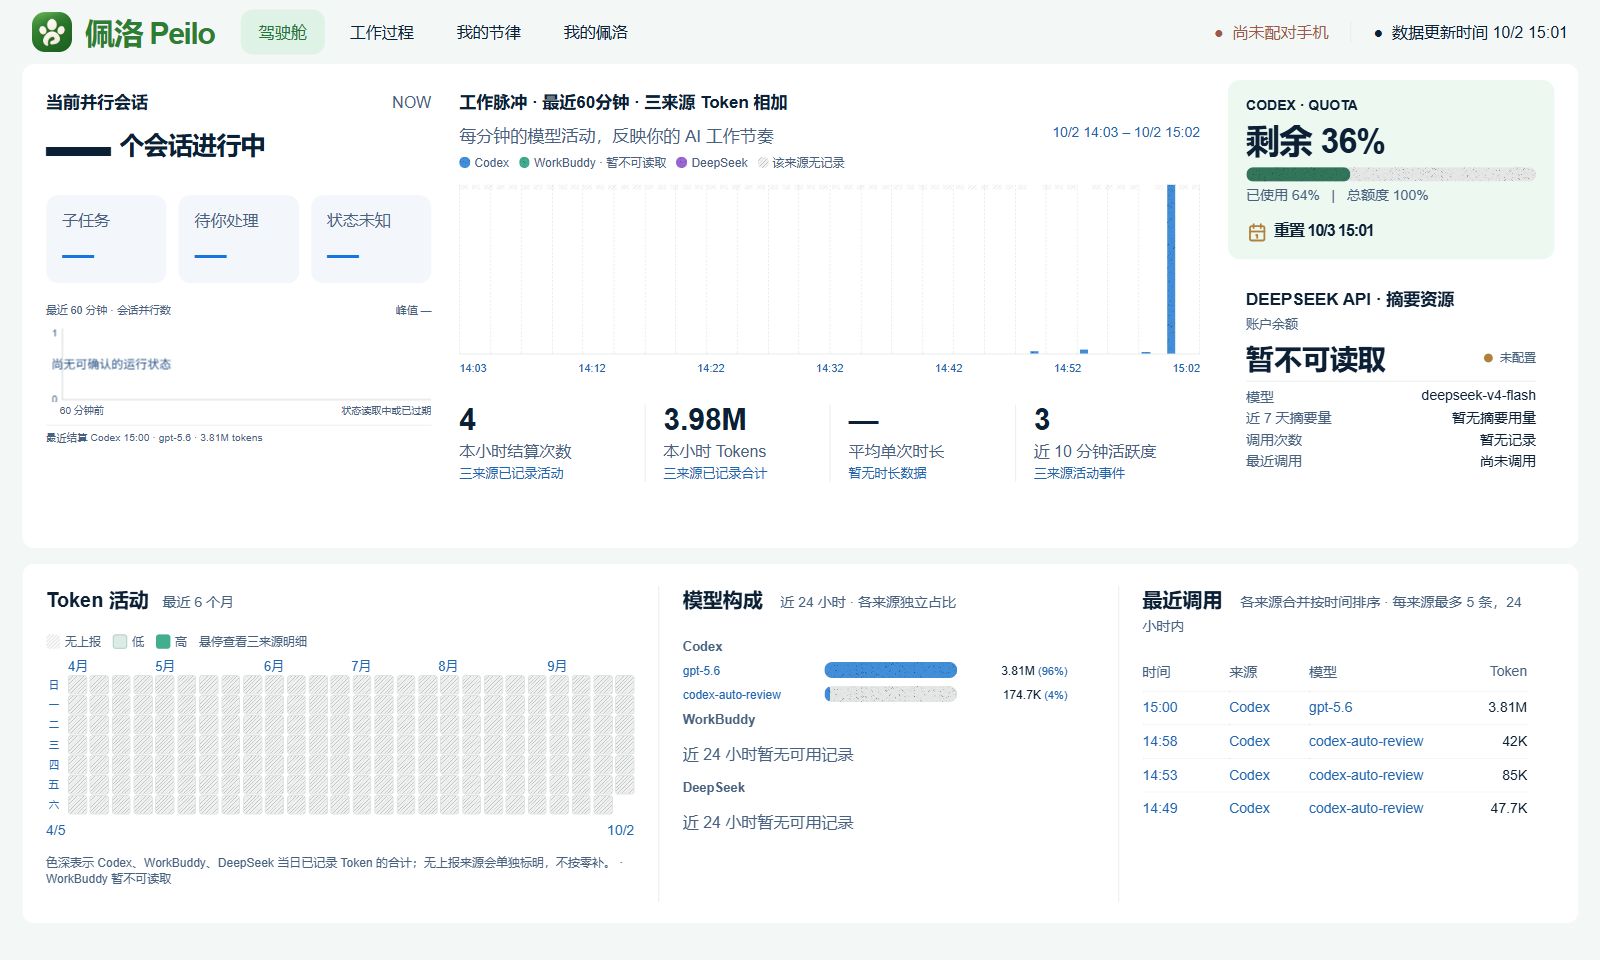Screen dimensions: 1600x960
Task: Click the 三来源已记录活动 link
Action: [x=511, y=473]
